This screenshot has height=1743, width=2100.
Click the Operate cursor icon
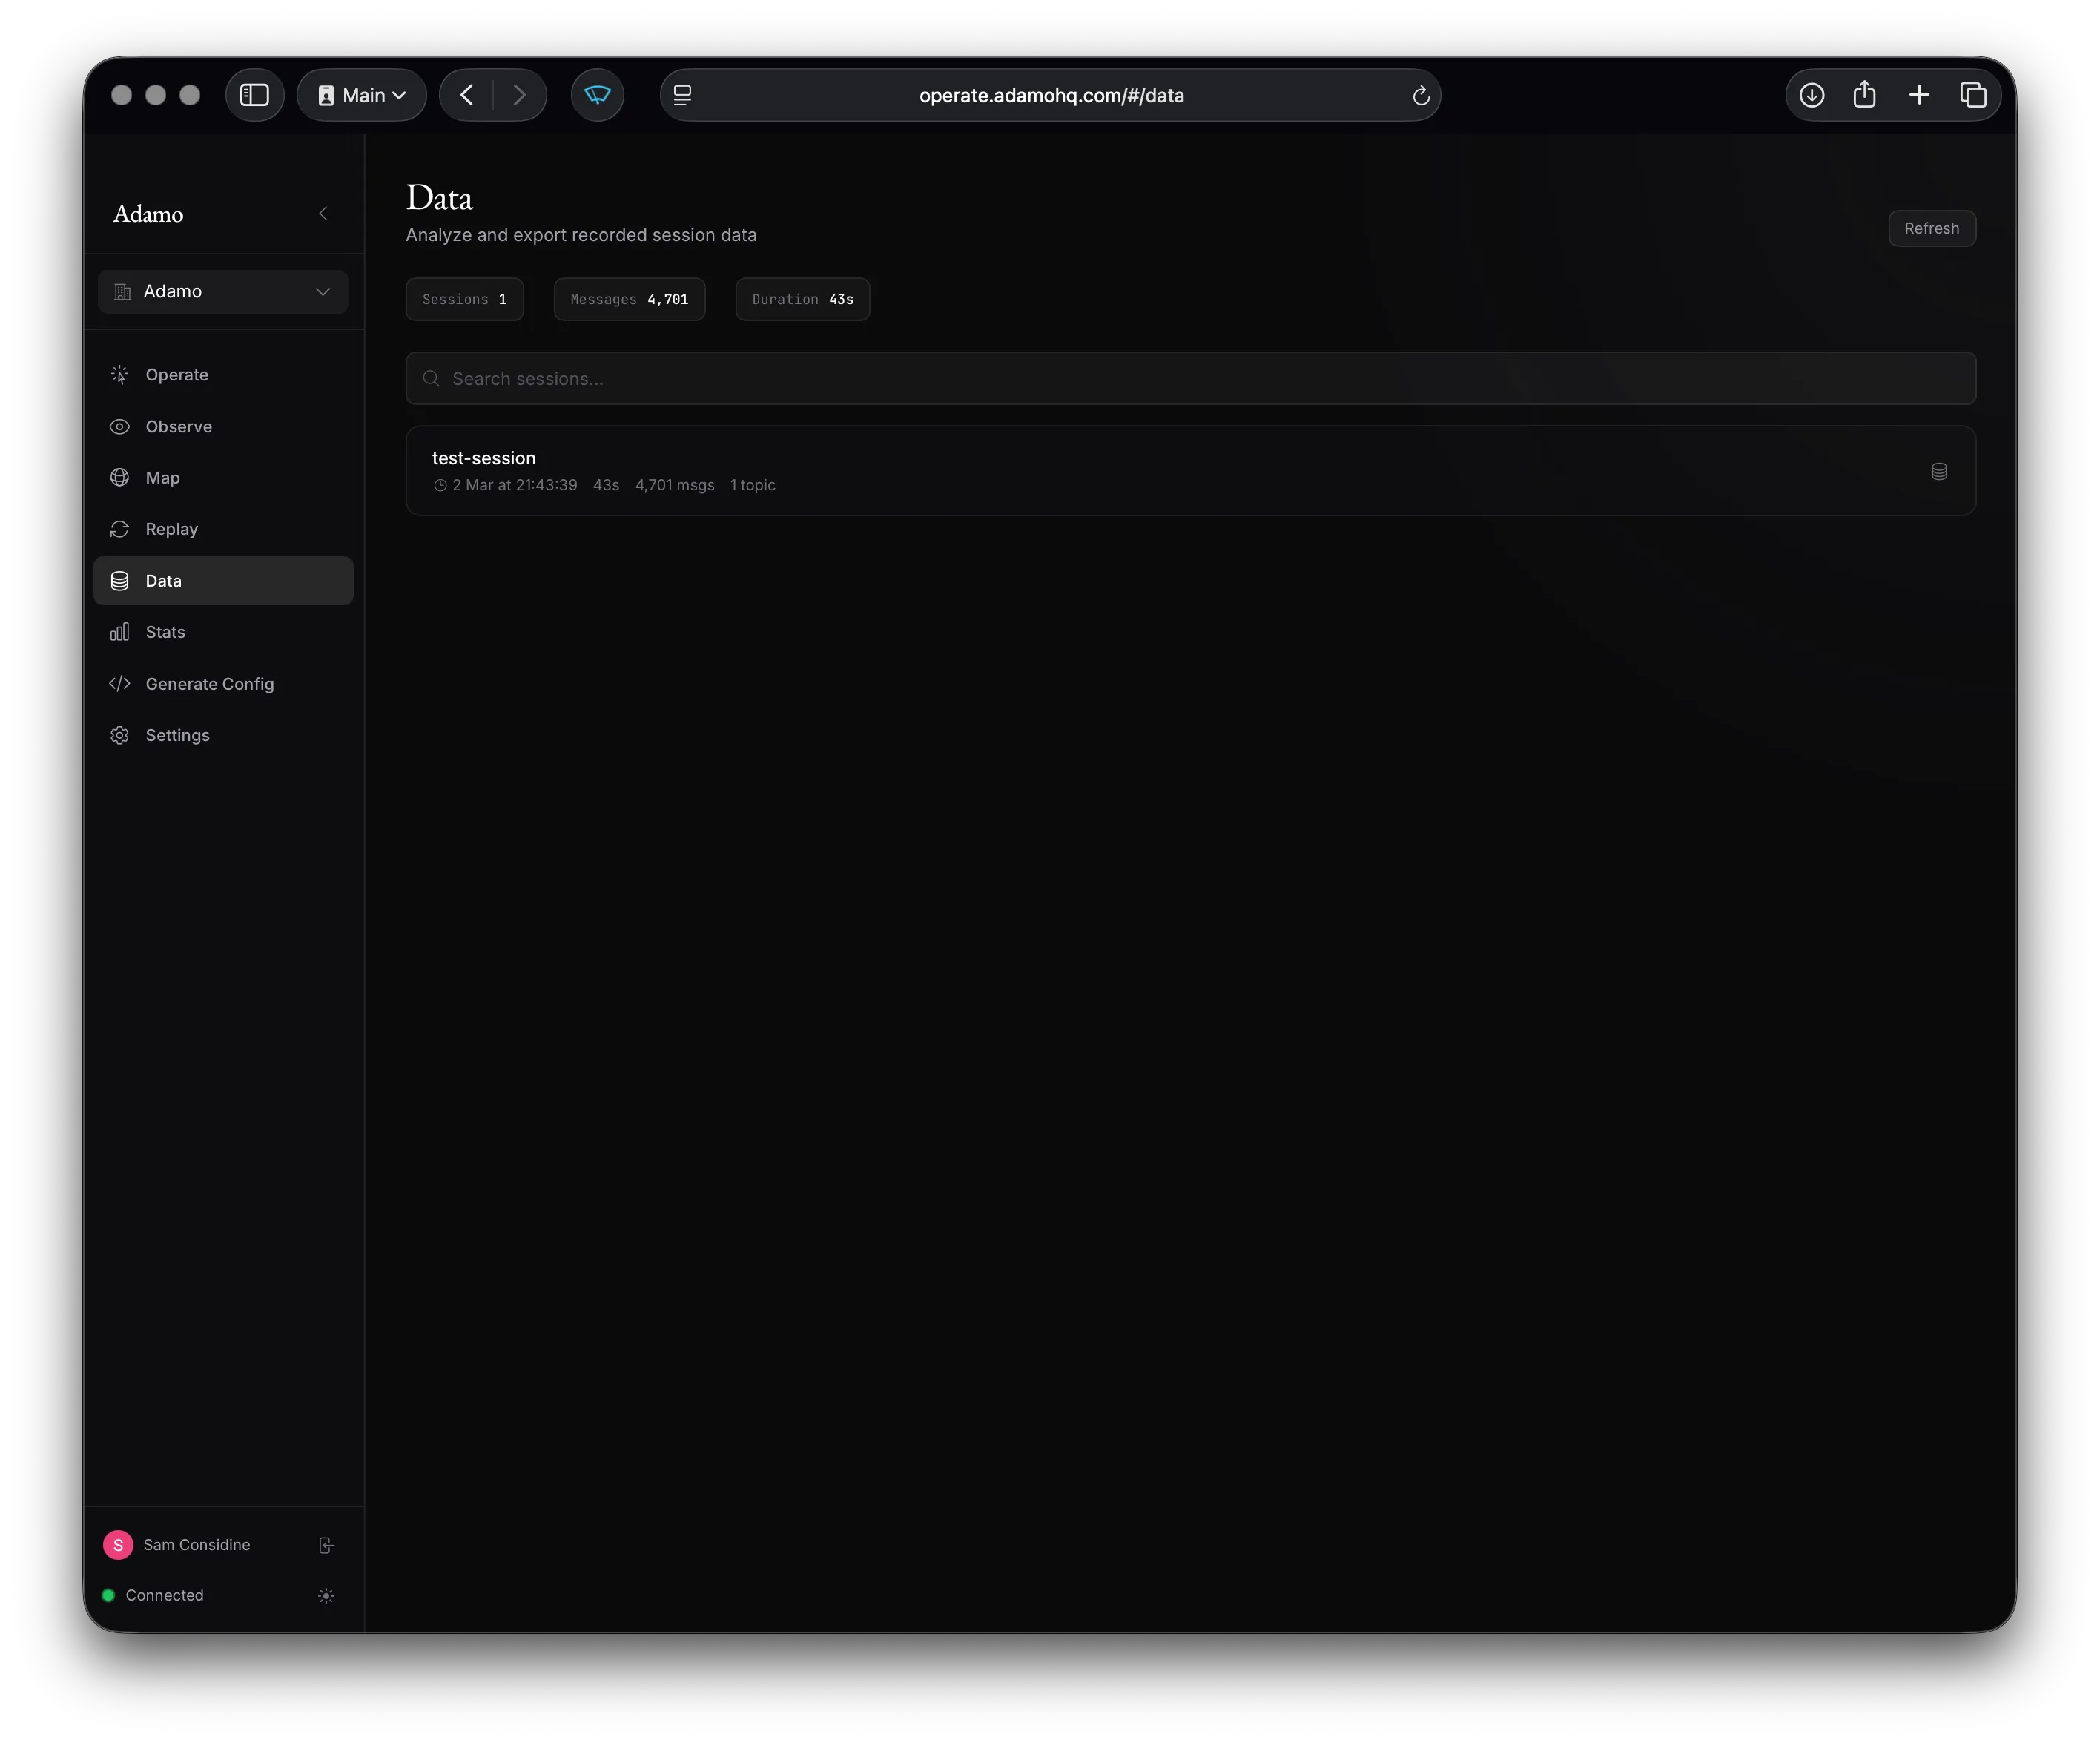coord(119,374)
